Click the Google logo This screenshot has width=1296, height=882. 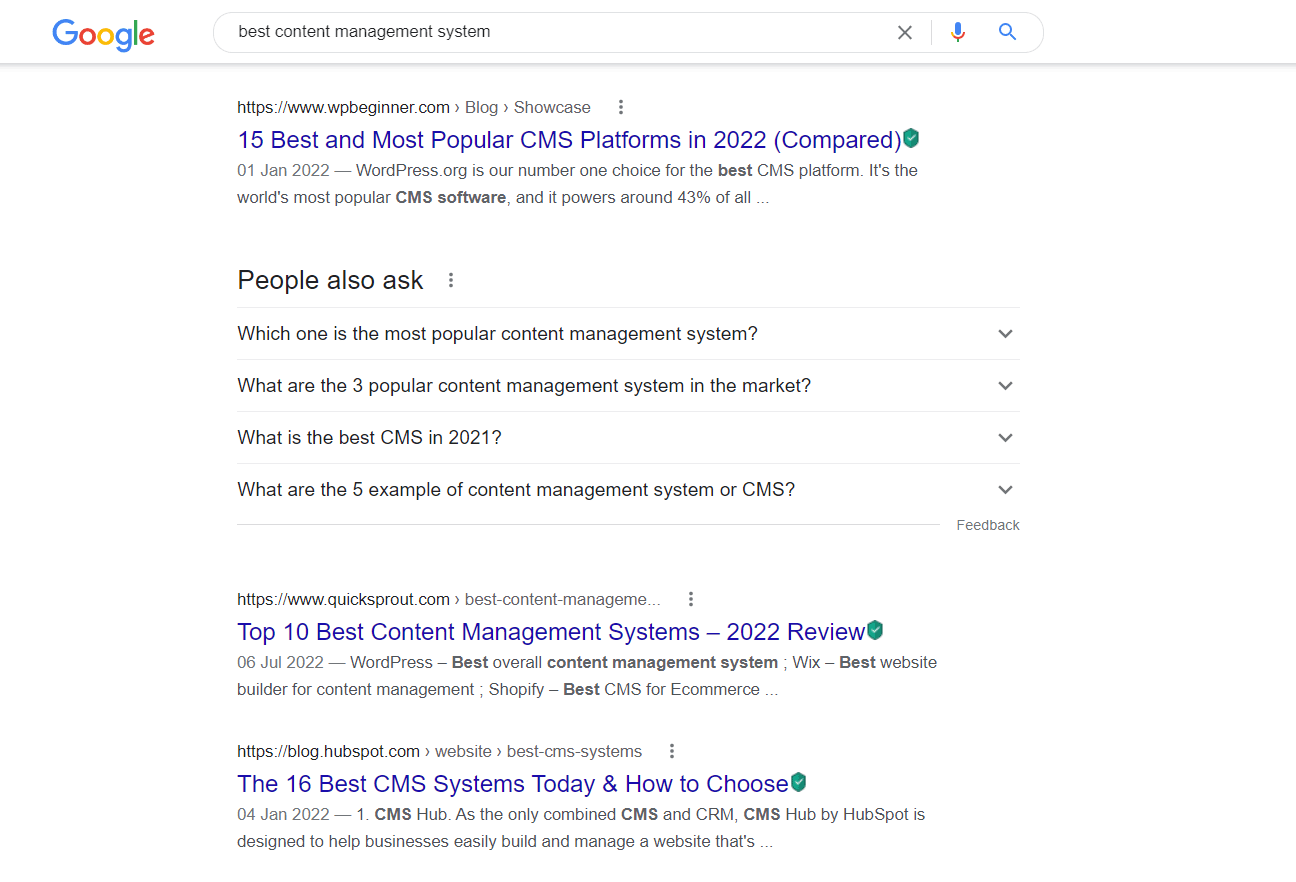104,34
